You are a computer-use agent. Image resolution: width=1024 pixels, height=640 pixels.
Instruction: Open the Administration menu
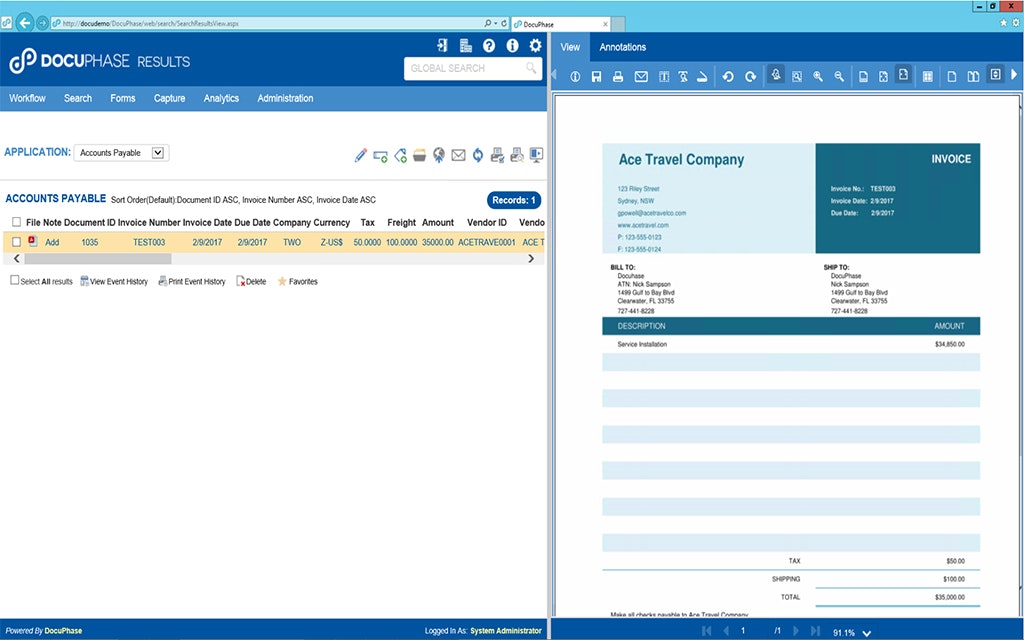point(285,98)
